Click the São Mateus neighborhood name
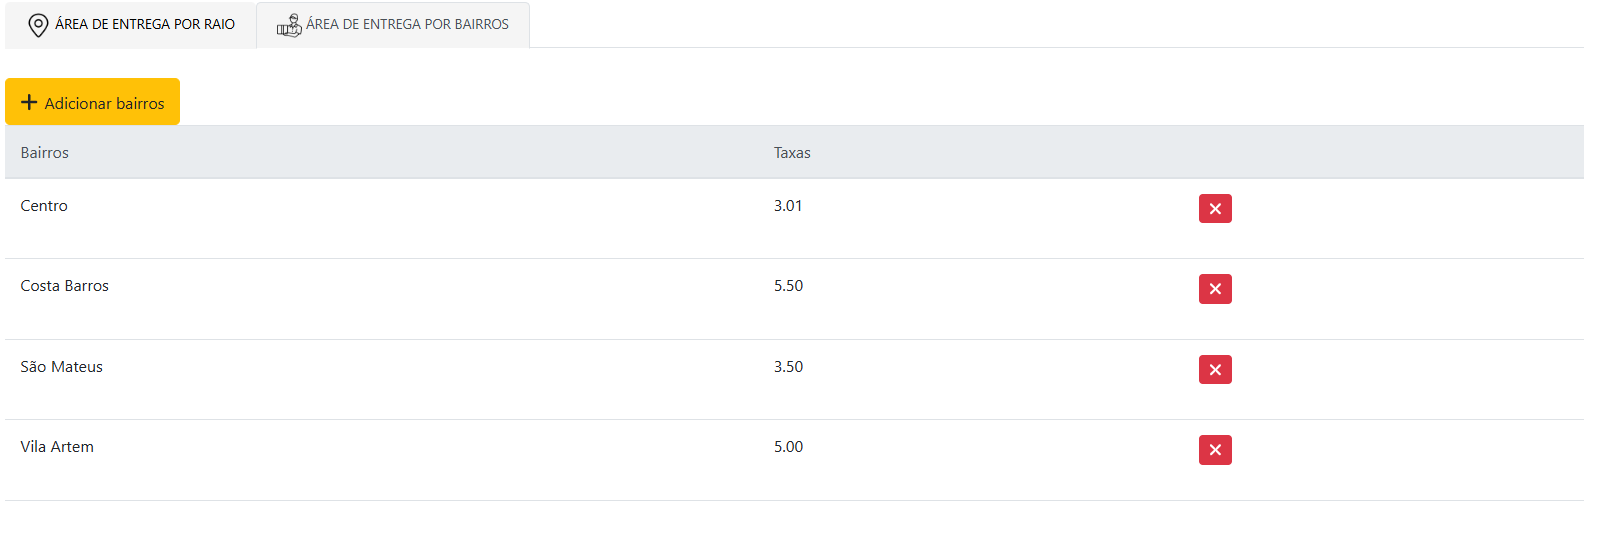Image resolution: width=1608 pixels, height=551 pixels. [x=62, y=367]
